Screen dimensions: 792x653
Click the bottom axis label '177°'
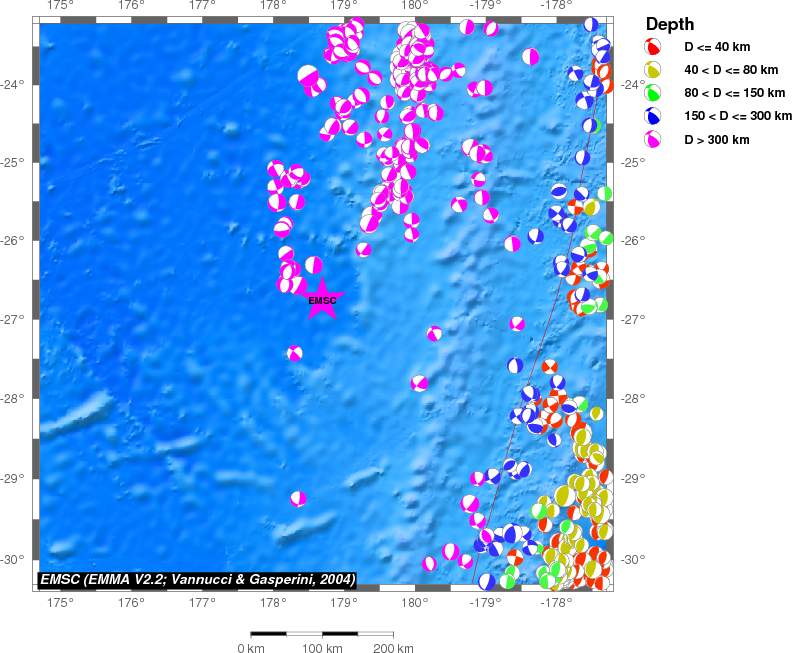[x=202, y=602]
